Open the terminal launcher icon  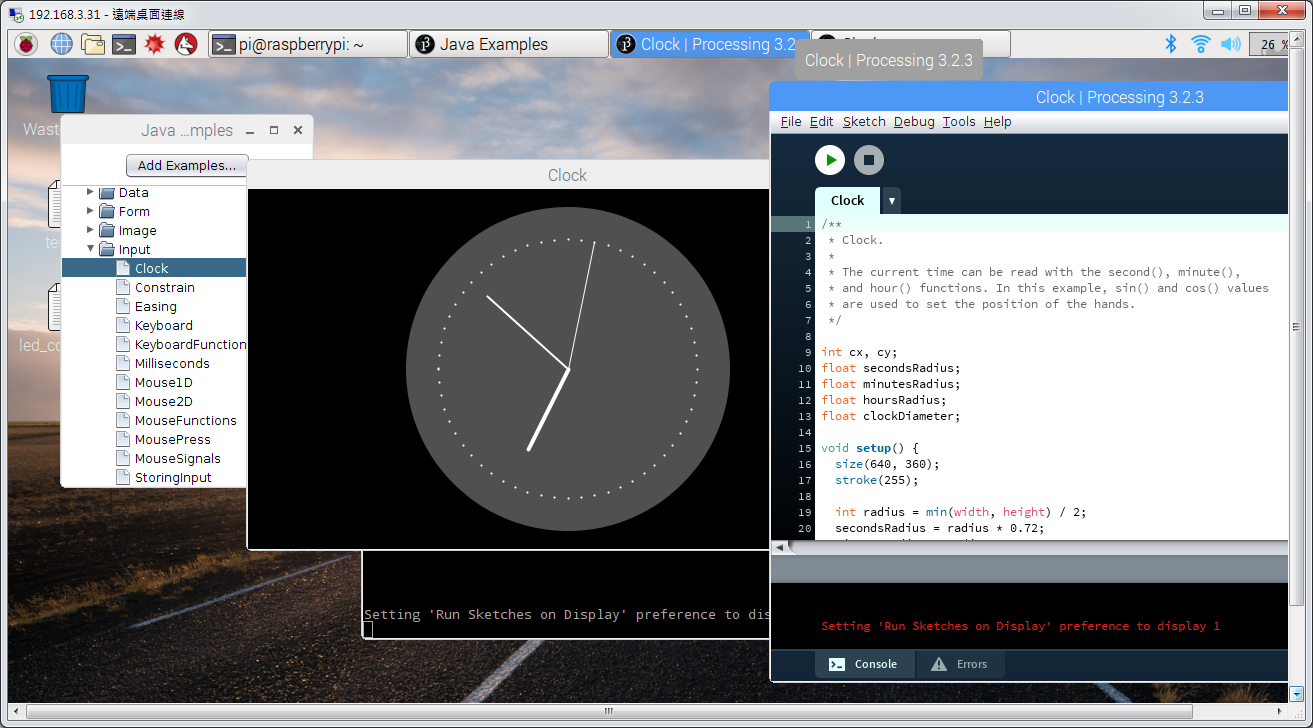pyautogui.click(x=124, y=44)
